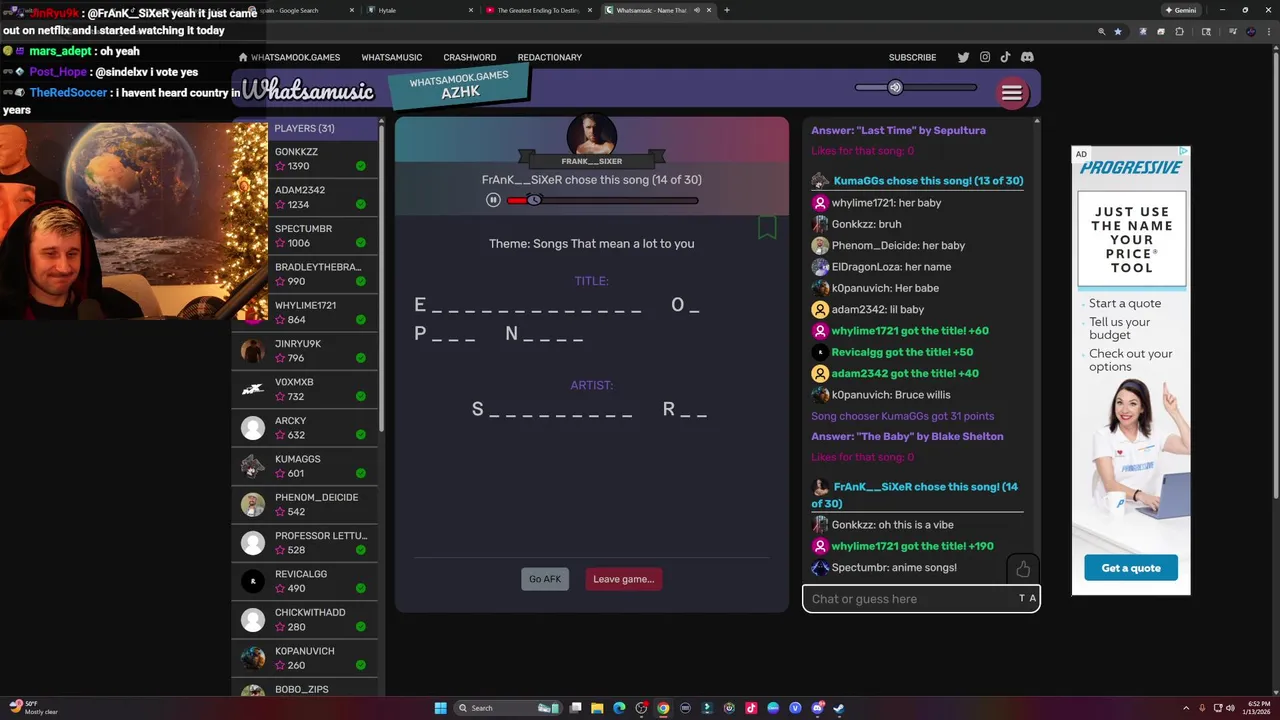Open the Gemini button in Chrome

point(1181,10)
